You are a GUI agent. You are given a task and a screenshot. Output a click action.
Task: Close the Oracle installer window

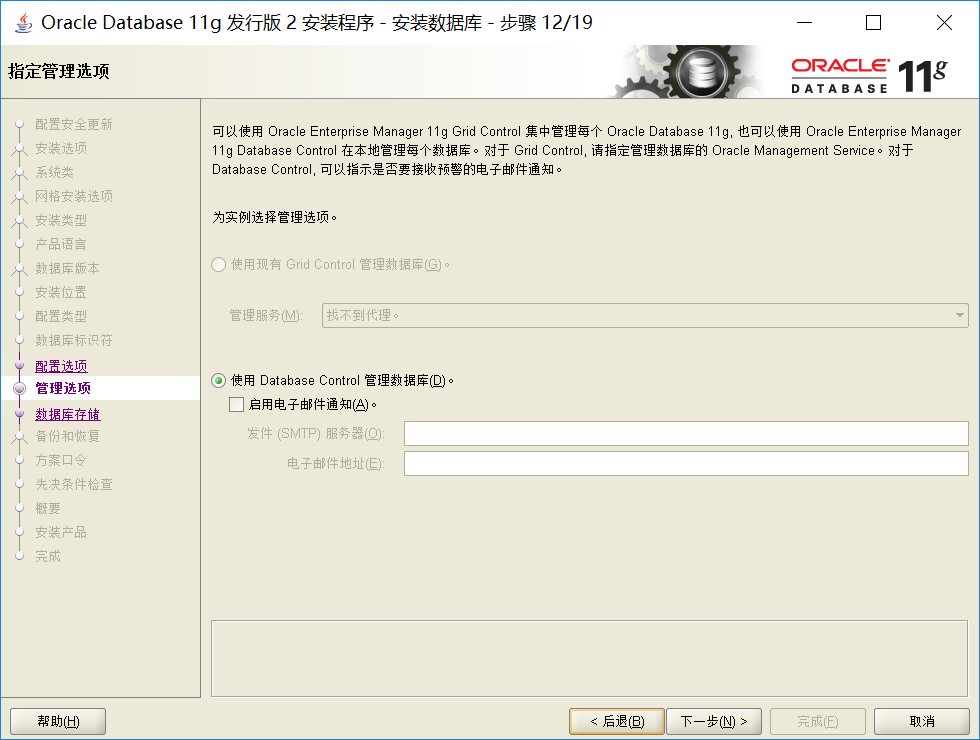(x=944, y=23)
